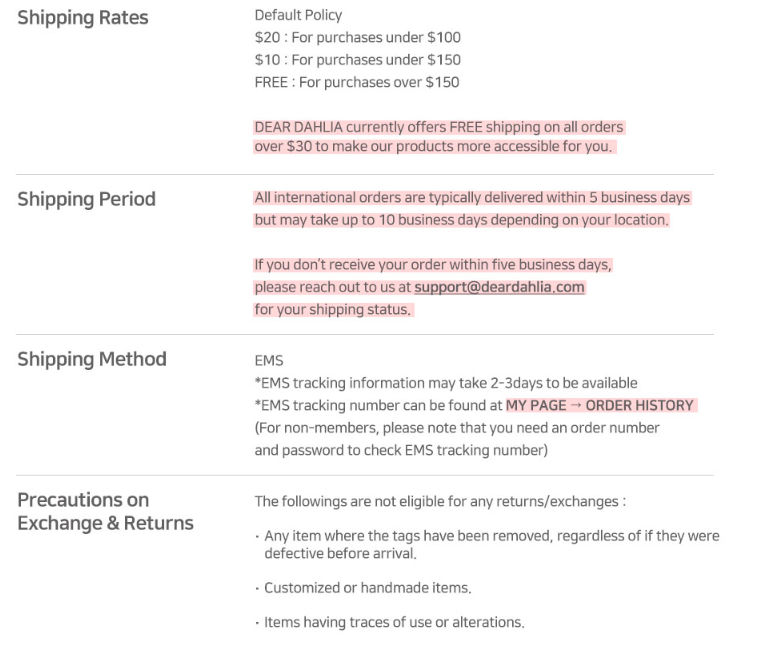Click the Shipping Method heading
Image resolution: width=771 pixels, height=647 pixels.
coord(92,359)
